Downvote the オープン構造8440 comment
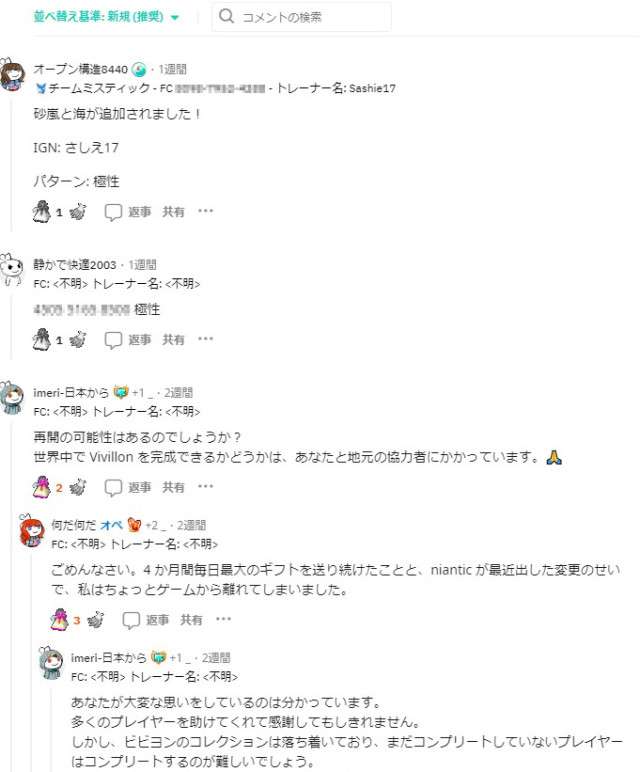The width and height of the screenshot is (640, 772). click(78, 212)
